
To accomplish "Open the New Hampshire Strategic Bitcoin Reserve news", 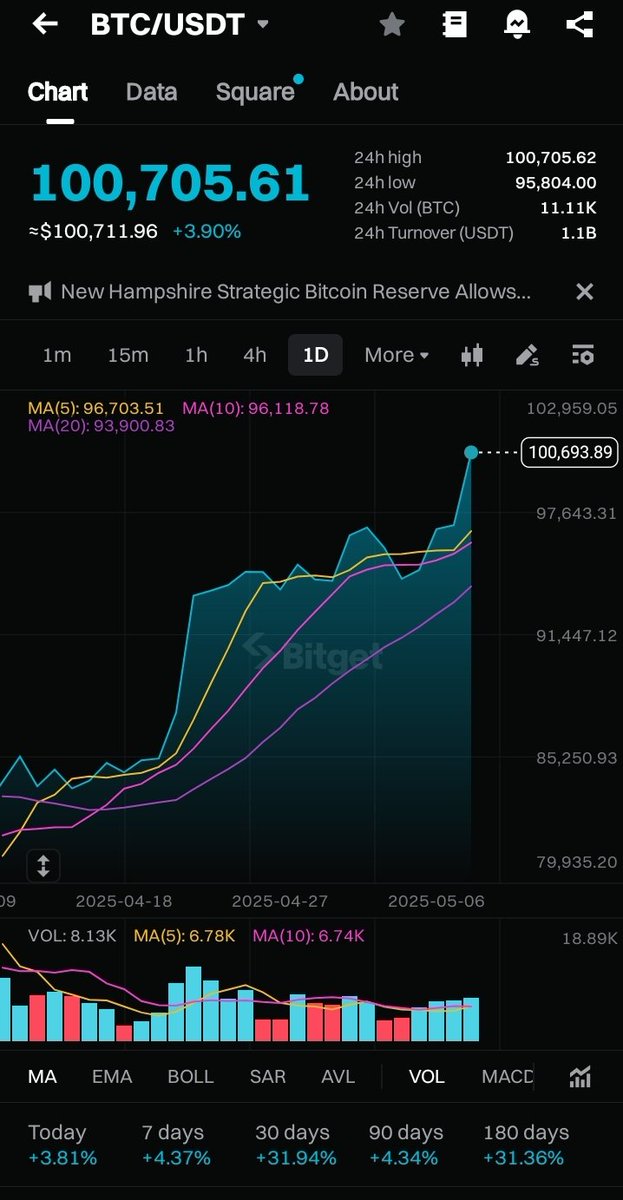I will coord(296,292).
